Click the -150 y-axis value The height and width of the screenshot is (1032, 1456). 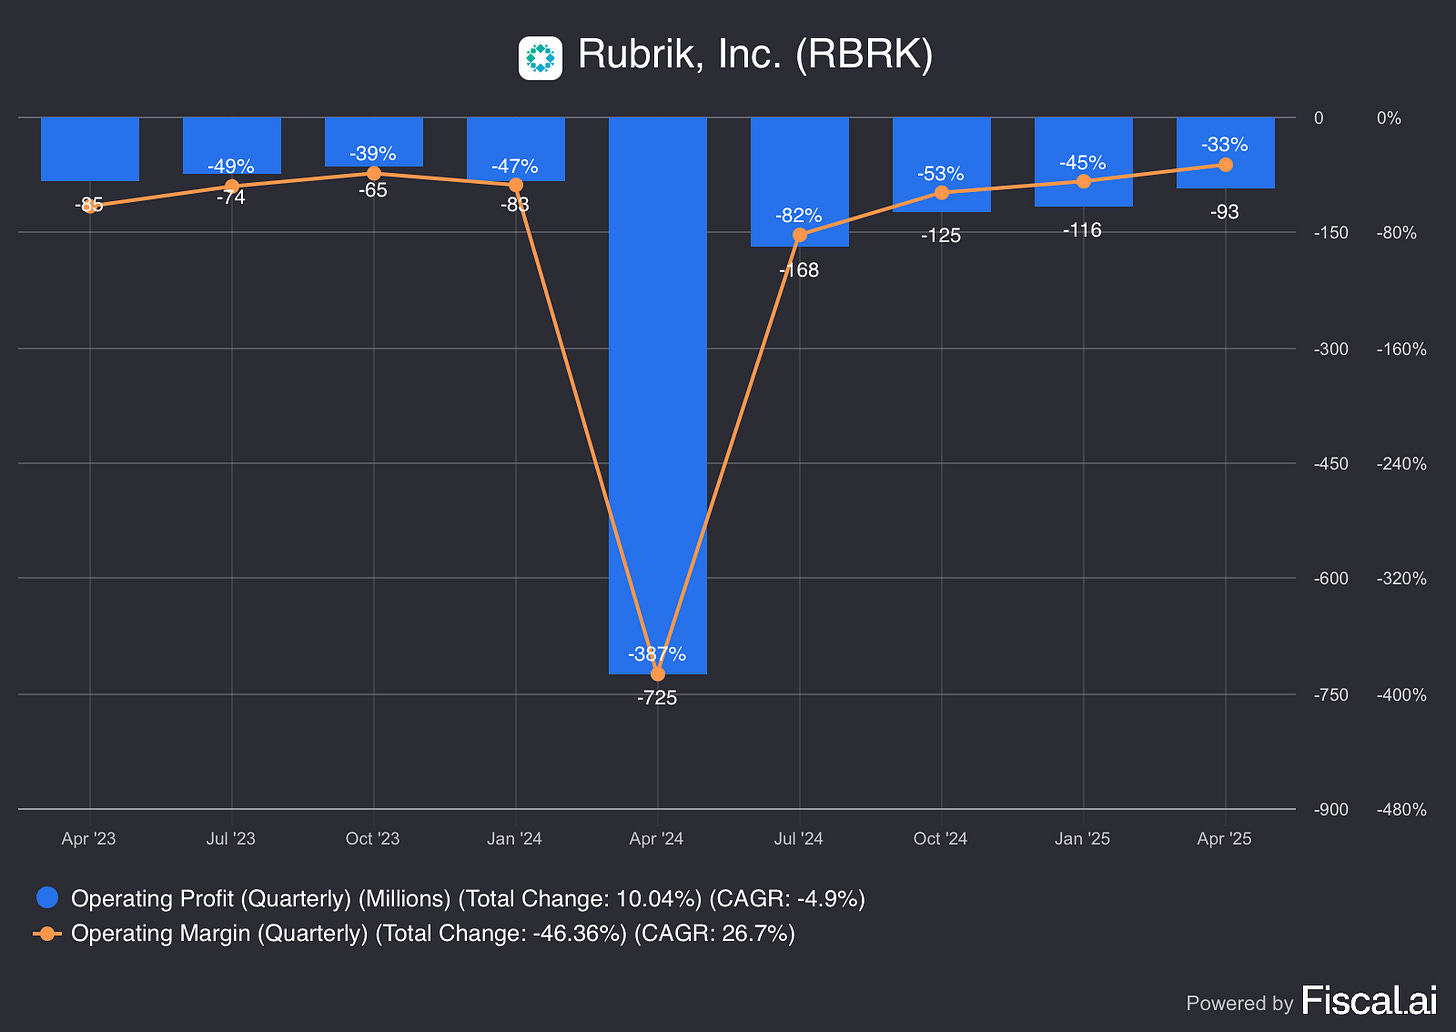(1331, 233)
